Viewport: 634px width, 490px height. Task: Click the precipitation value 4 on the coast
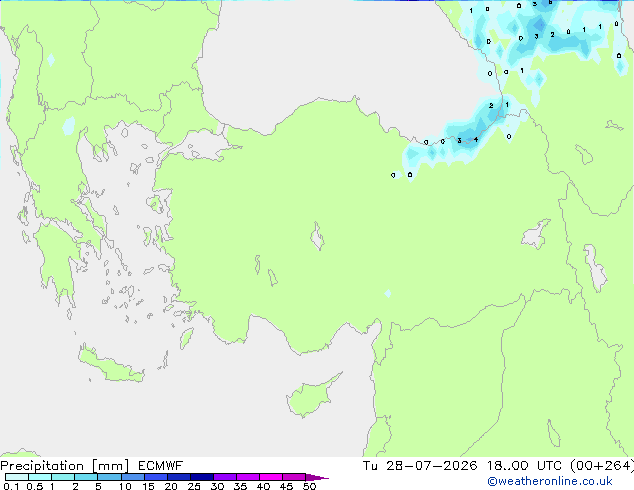(476, 139)
